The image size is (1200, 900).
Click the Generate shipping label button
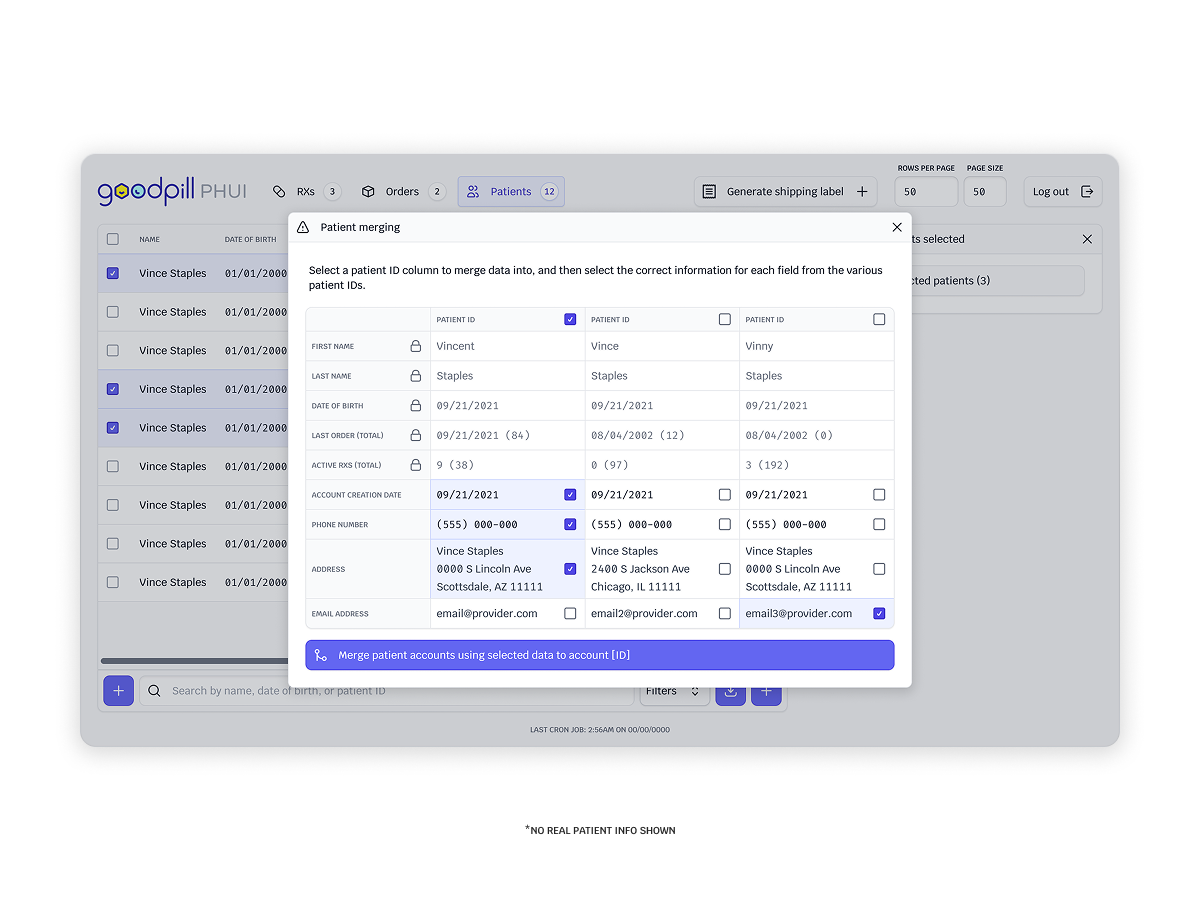click(x=785, y=191)
